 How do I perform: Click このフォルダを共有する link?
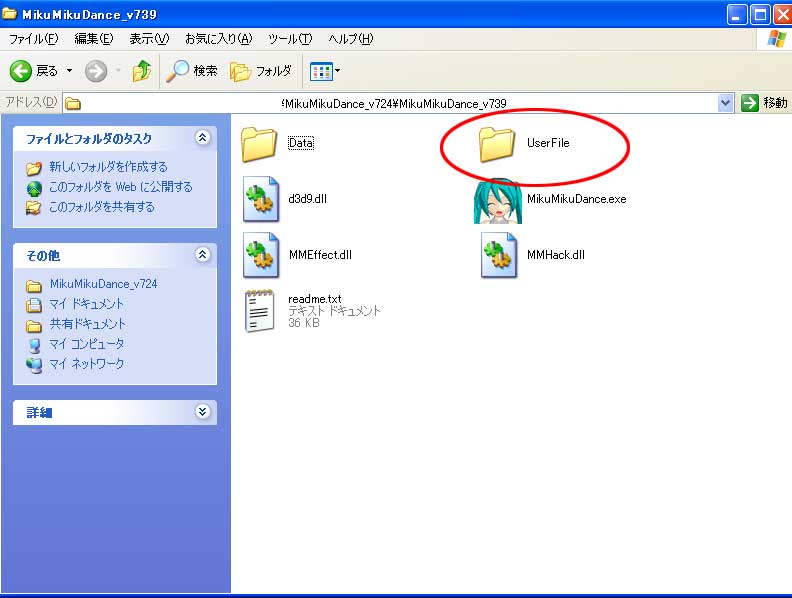[102, 207]
